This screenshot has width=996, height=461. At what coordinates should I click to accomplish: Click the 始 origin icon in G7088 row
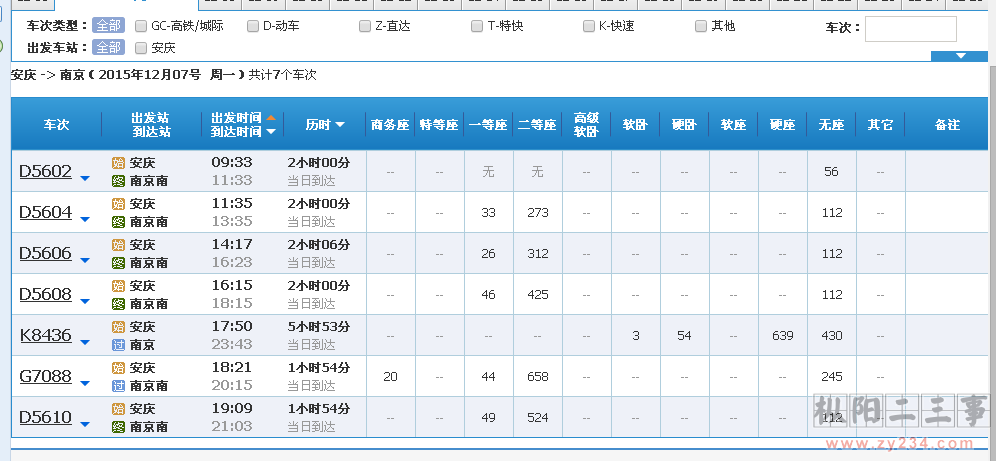click(x=118, y=368)
